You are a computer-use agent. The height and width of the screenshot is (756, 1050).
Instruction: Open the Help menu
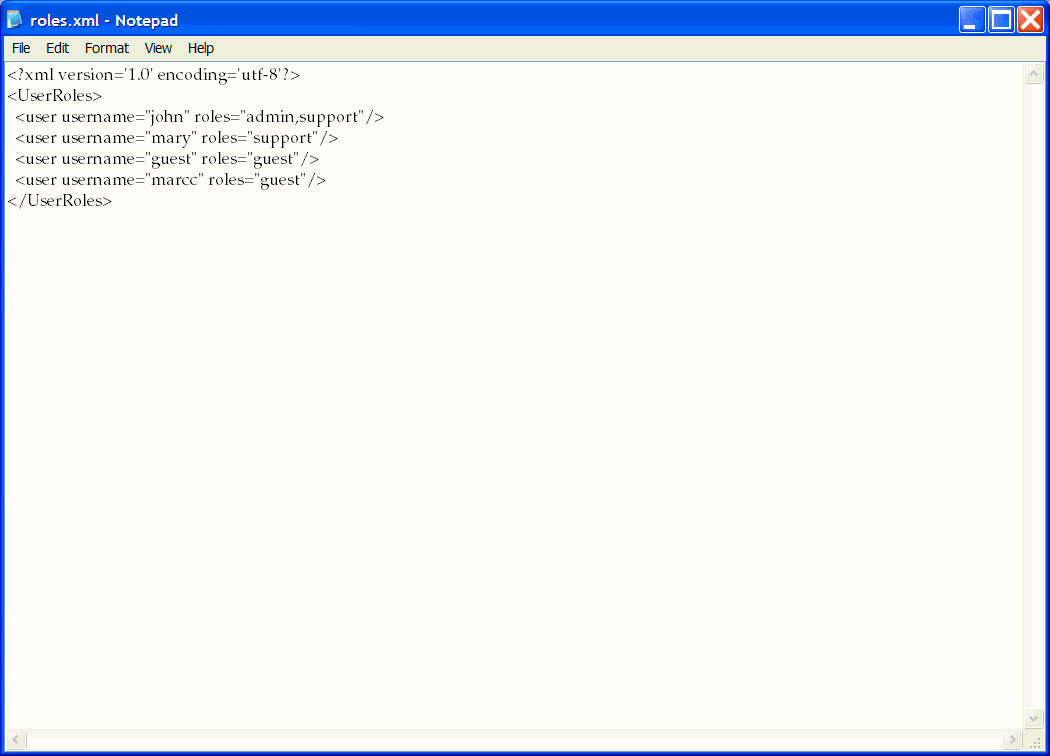[x=200, y=48]
